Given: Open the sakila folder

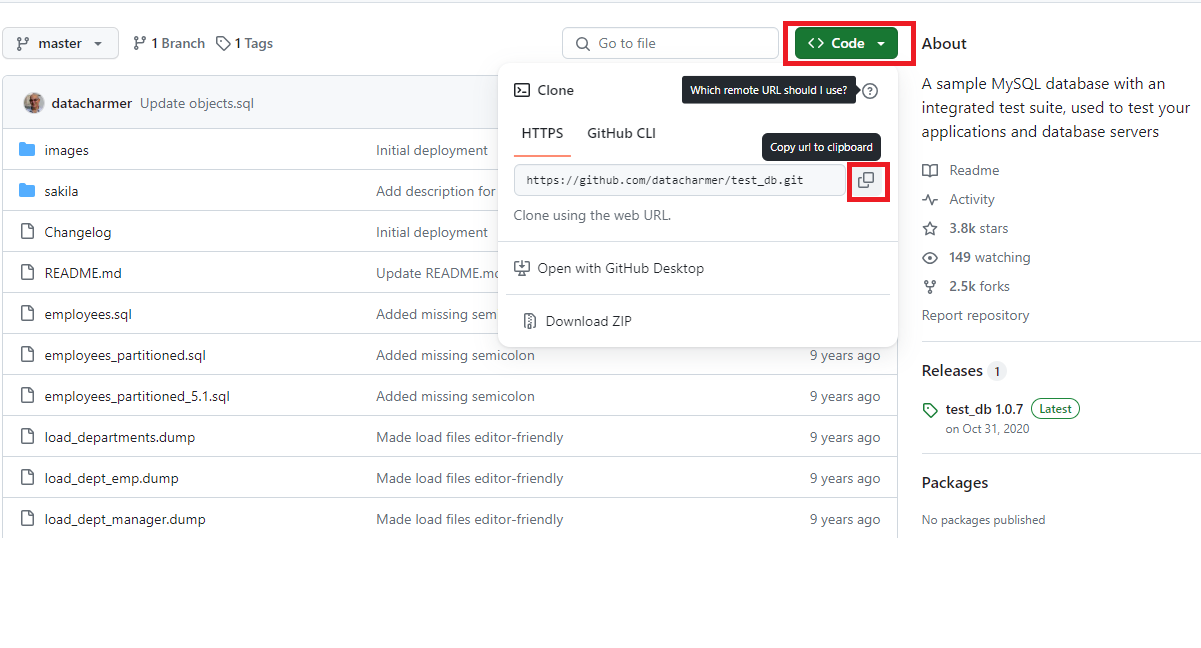Looking at the screenshot, I should click(61, 191).
